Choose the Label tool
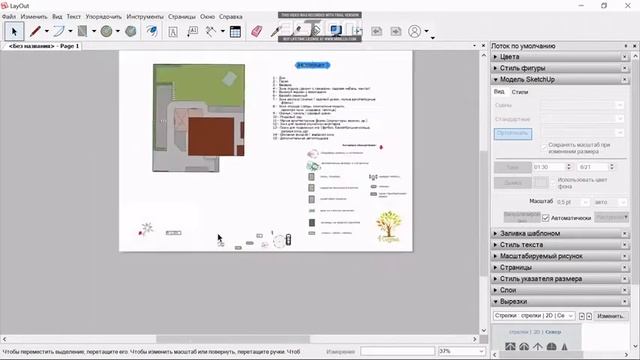640x360 pixels. coord(192,31)
